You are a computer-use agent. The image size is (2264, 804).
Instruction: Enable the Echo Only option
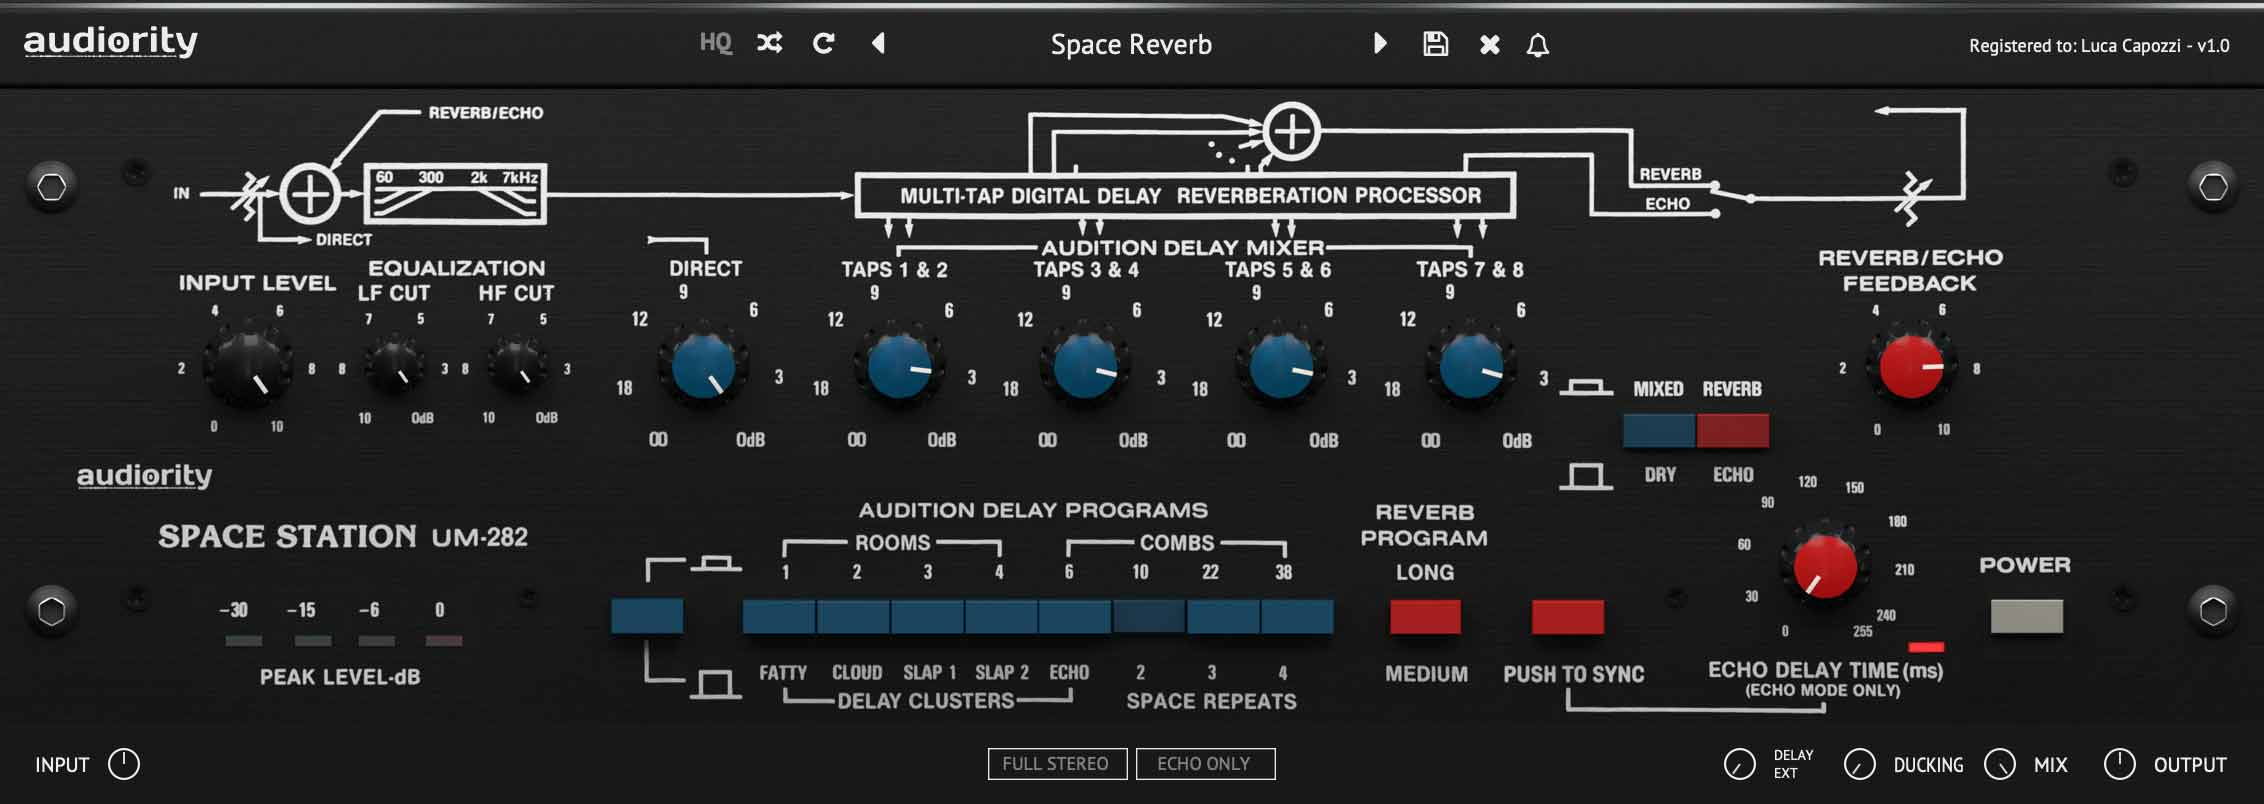click(x=1205, y=764)
